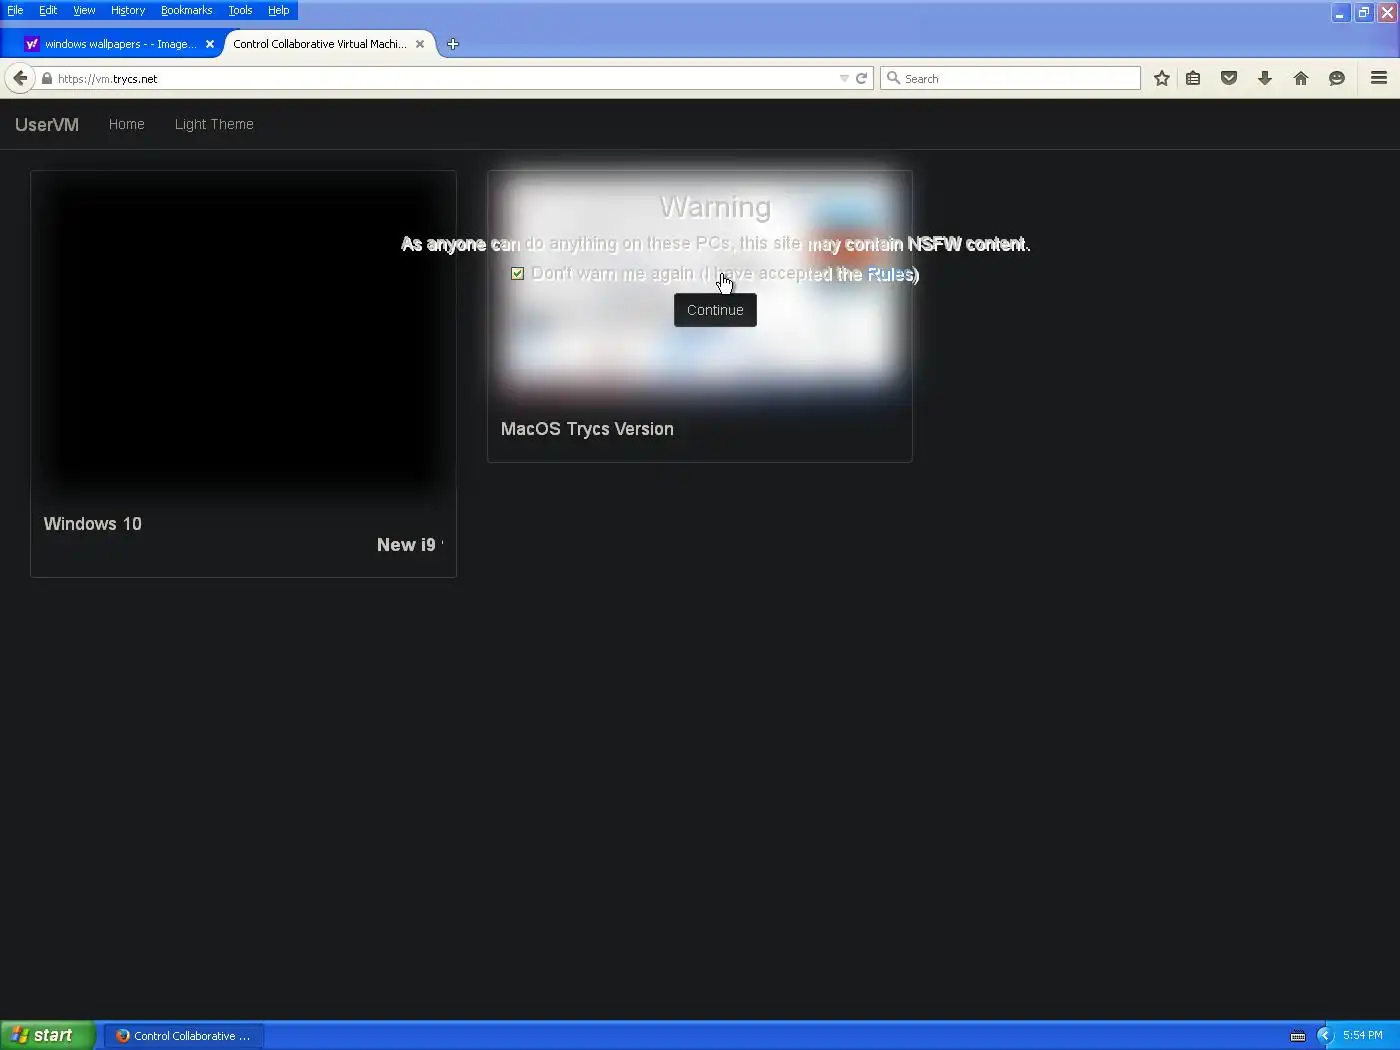The image size is (1400, 1050).
Task: Open the Windows 10 VM thumbnail
Action: [243, 336]
